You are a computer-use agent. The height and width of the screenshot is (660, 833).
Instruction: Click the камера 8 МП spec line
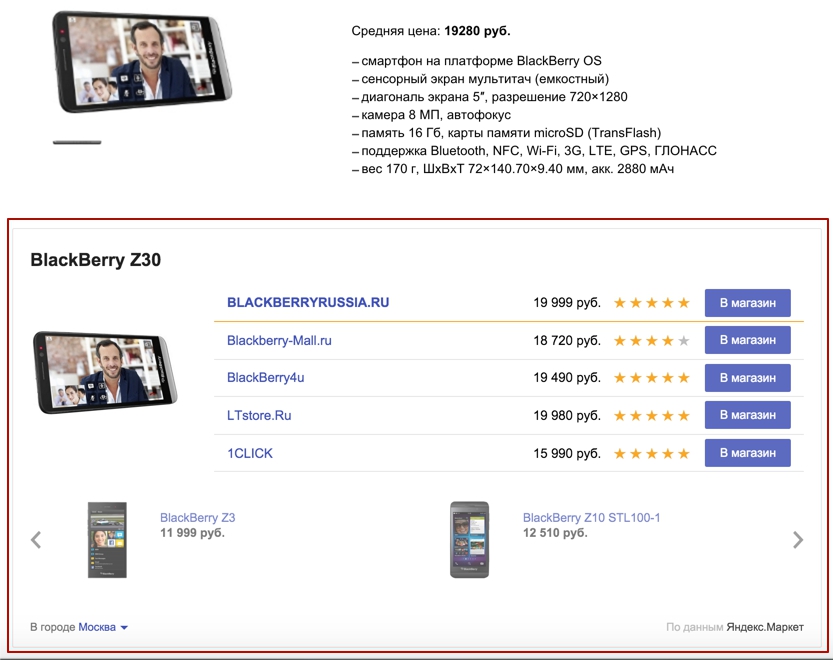[431, 115]
